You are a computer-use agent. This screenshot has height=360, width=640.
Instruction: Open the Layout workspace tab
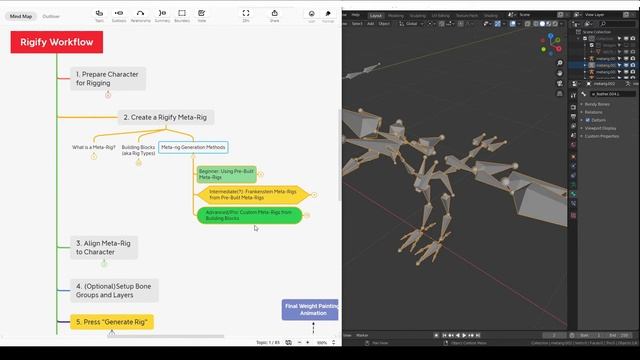click(376, 16)
